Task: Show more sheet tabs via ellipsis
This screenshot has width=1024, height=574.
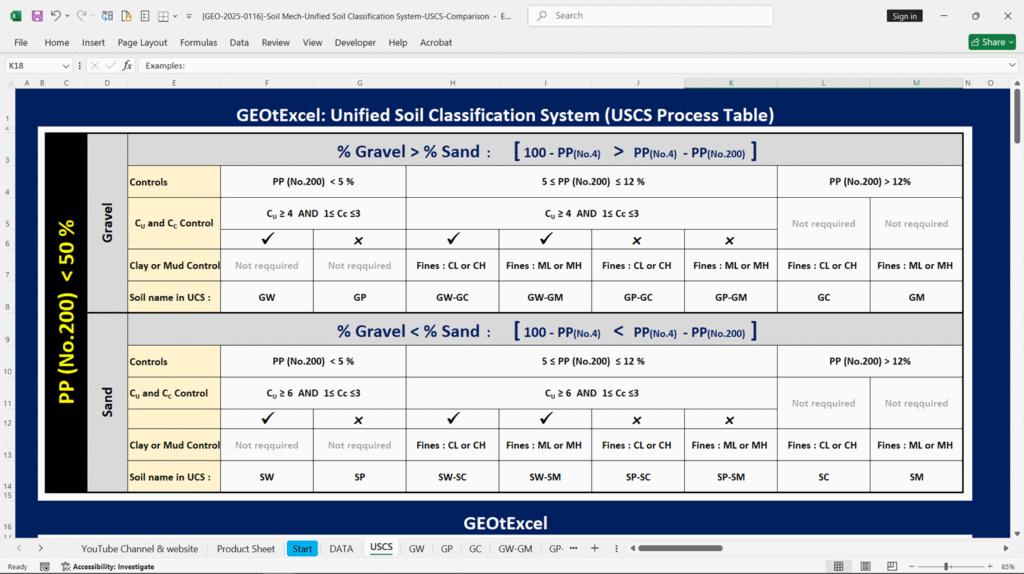Action: point(573,548)
